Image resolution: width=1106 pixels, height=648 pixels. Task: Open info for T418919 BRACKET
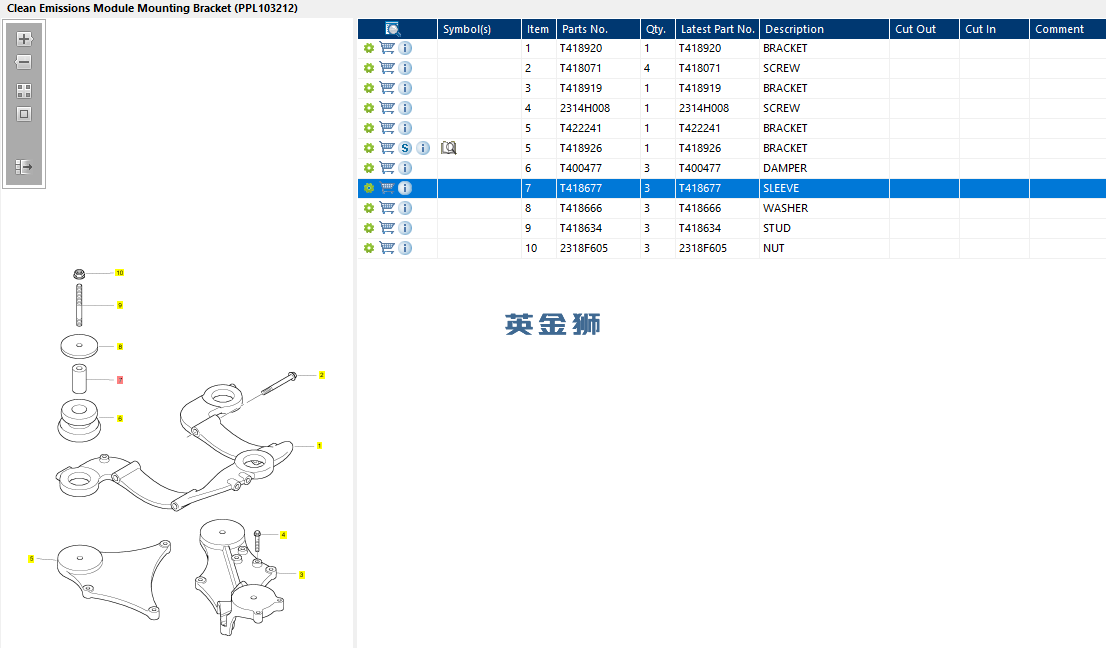[x=405, y=88]
